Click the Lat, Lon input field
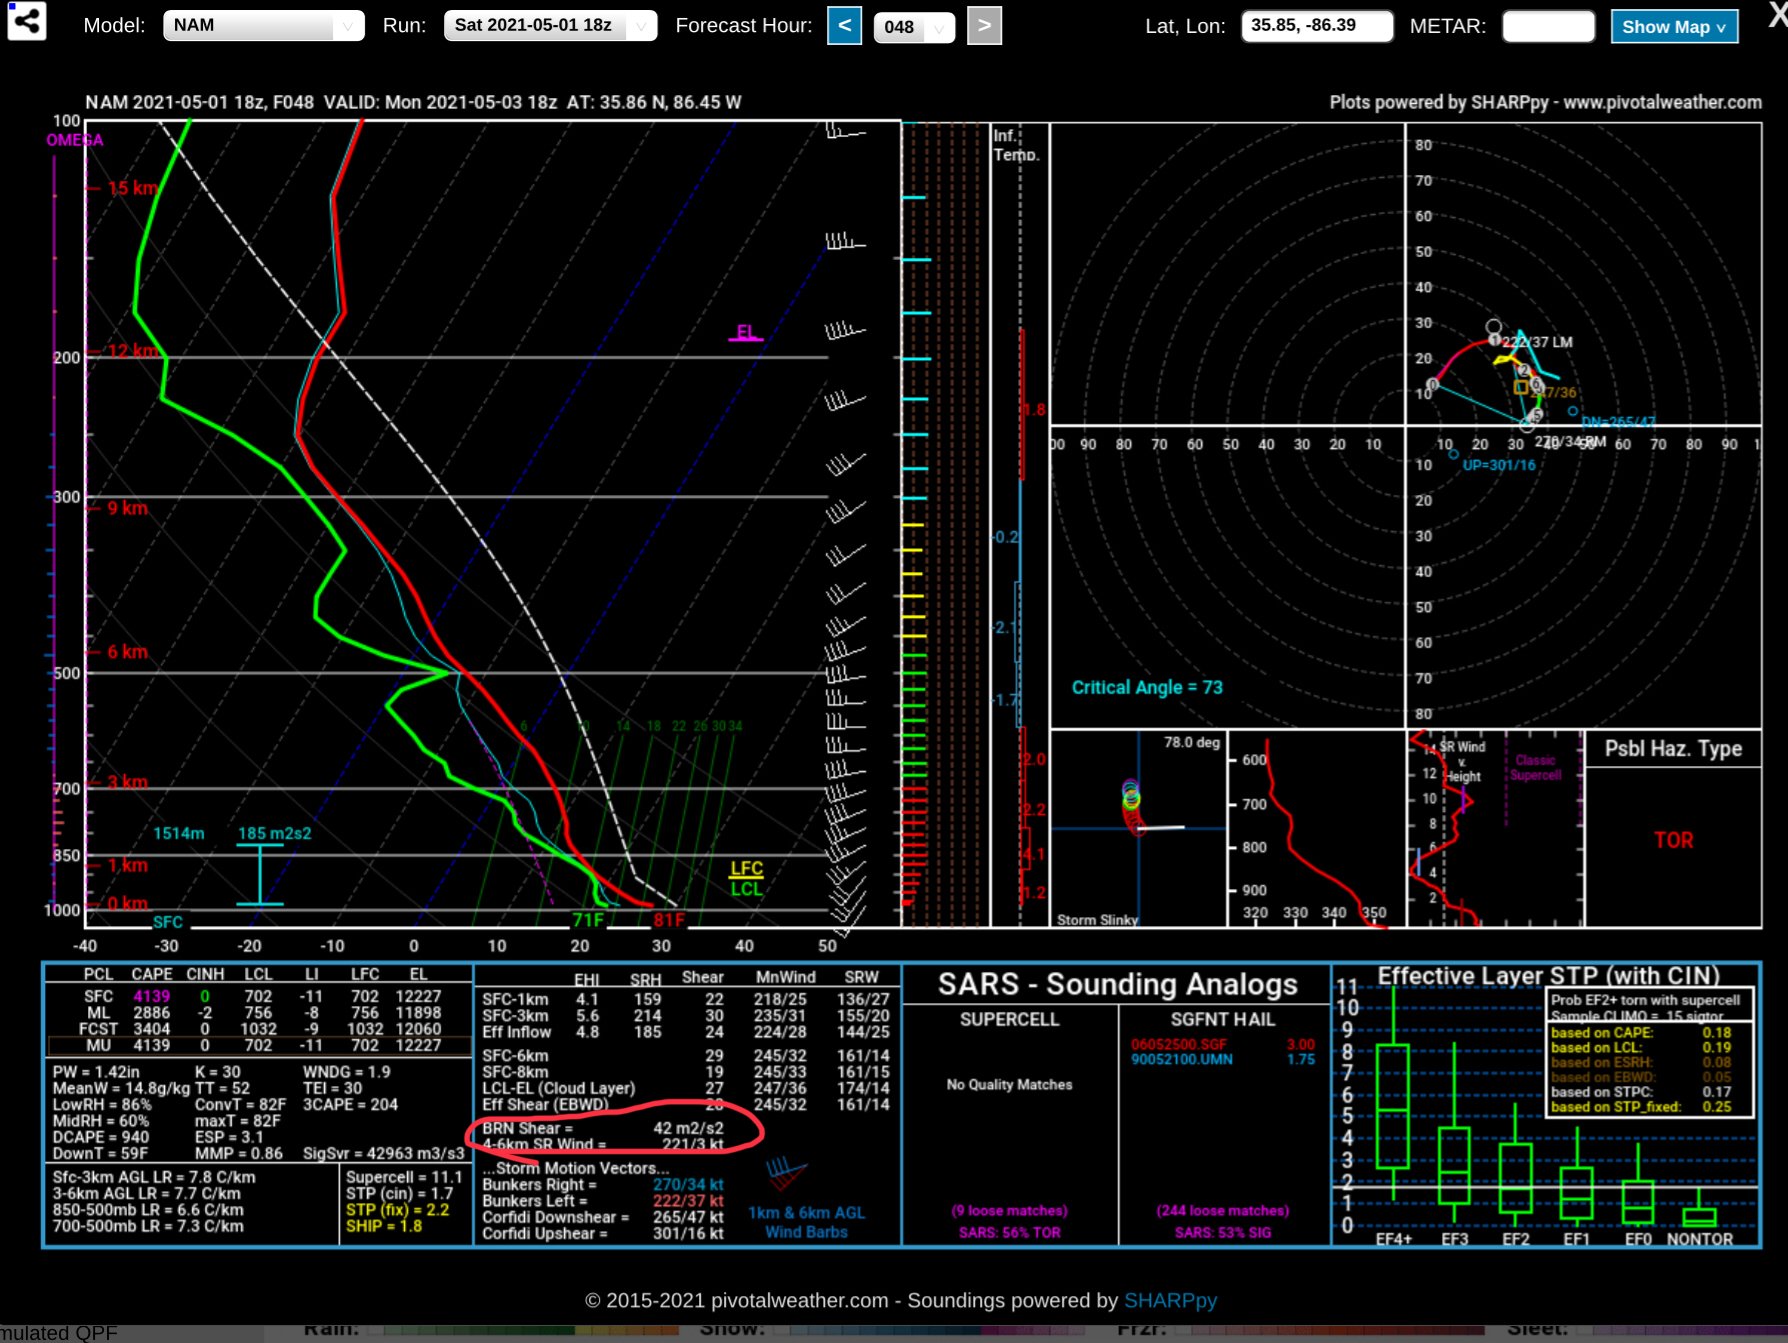The height and width of the screenshot is (1343, 1788). tap(1317, 25)
